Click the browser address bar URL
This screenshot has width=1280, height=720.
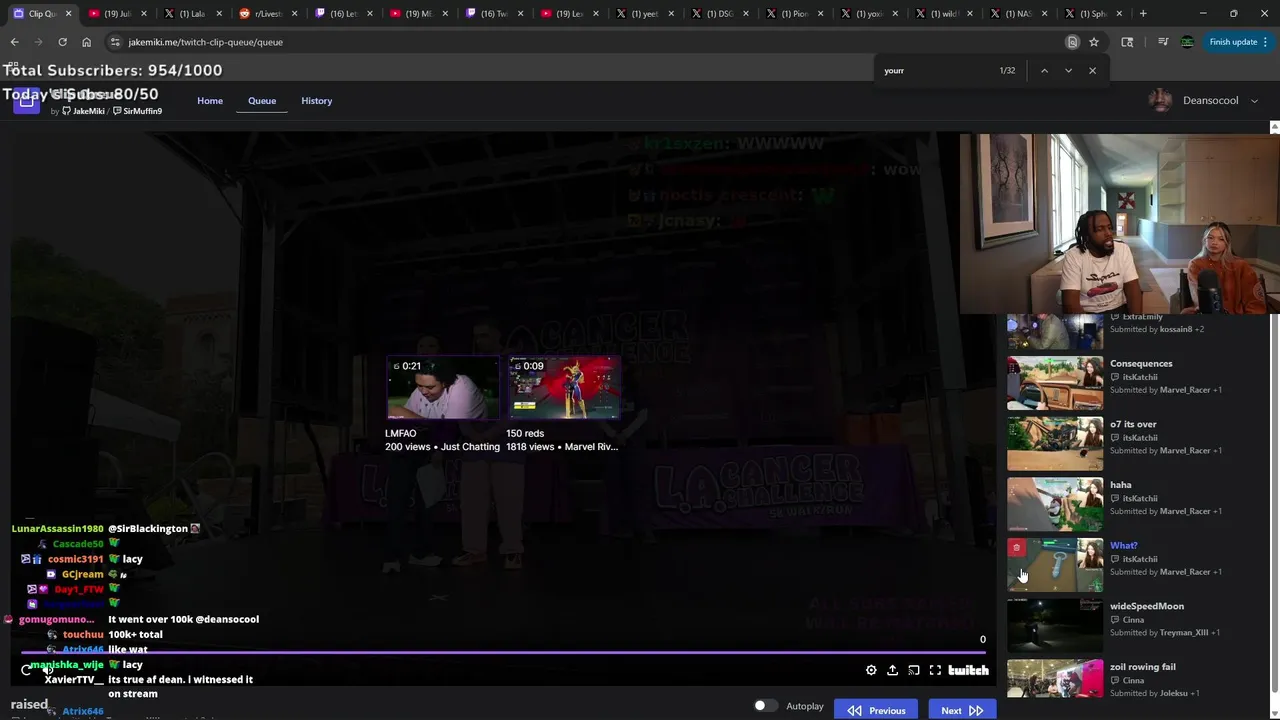tap(205, 42)
